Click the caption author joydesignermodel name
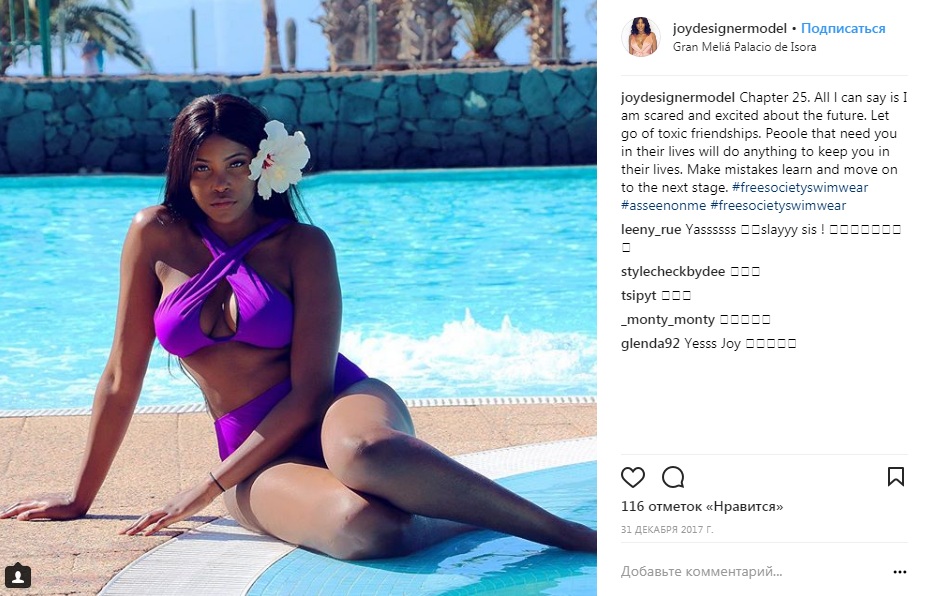 tap(678, 98)
